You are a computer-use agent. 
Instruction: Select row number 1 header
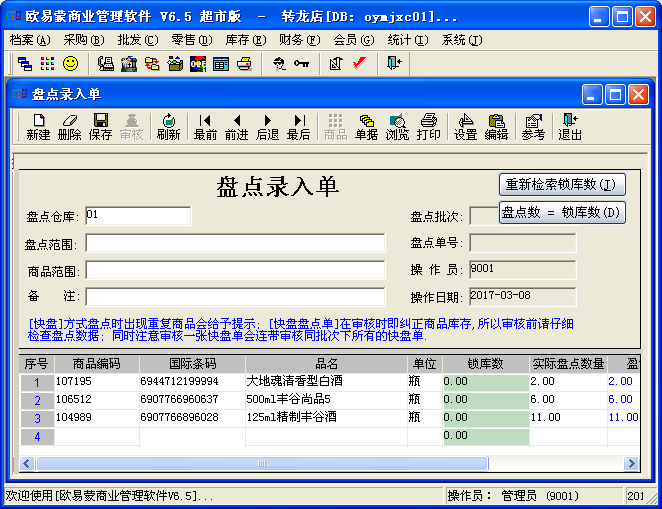tap(37, 382)
